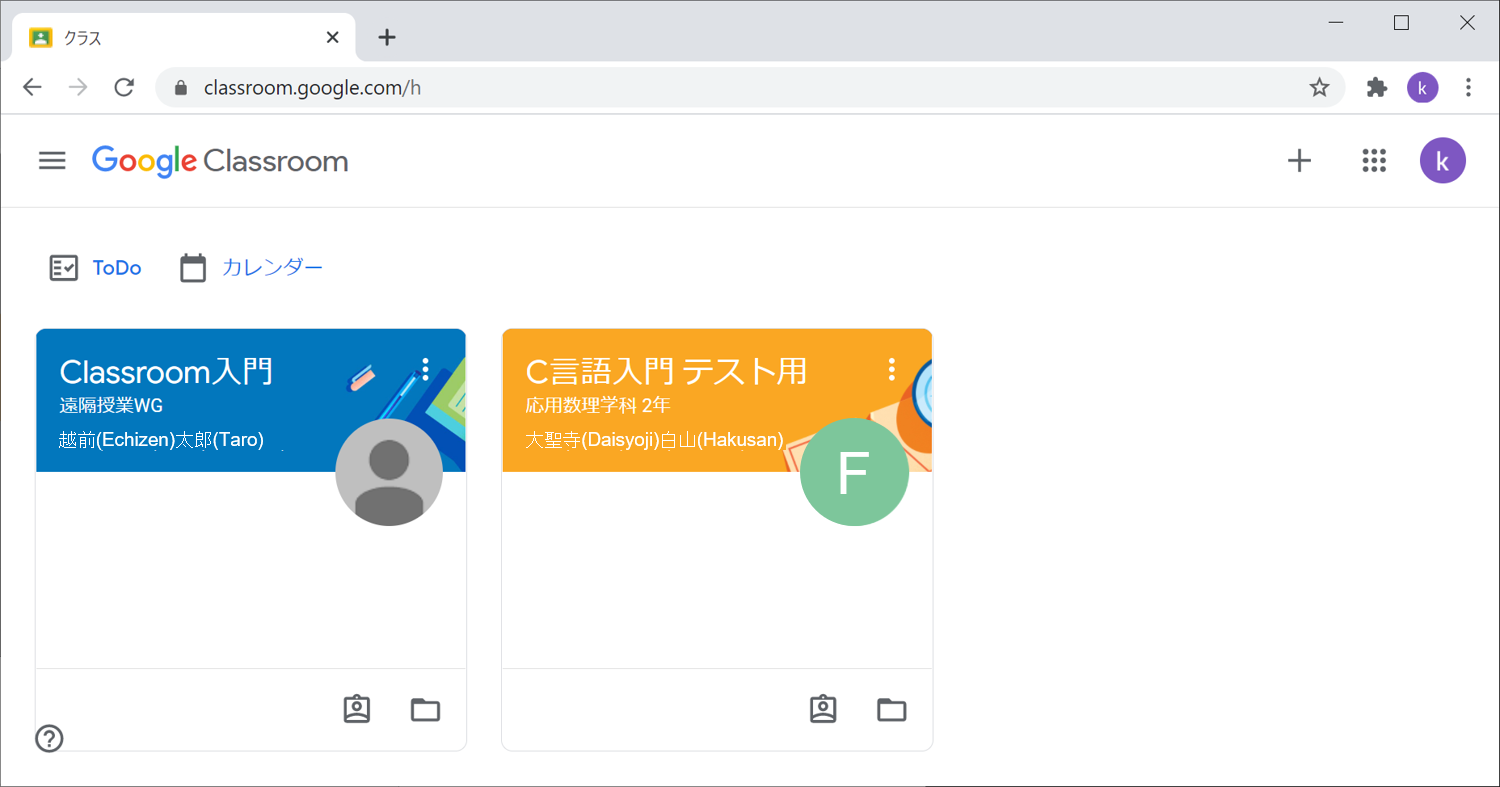Reload the page

124,87
